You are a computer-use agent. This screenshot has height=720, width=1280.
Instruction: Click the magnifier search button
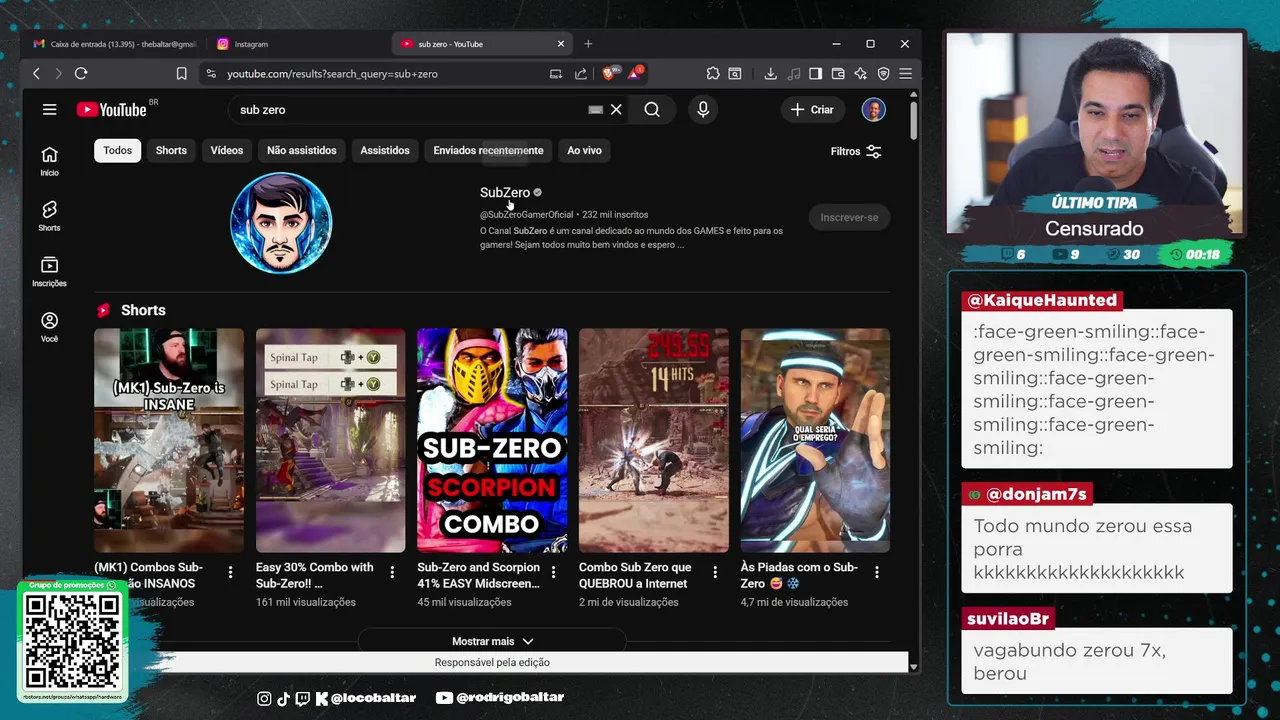pos(652,110)
